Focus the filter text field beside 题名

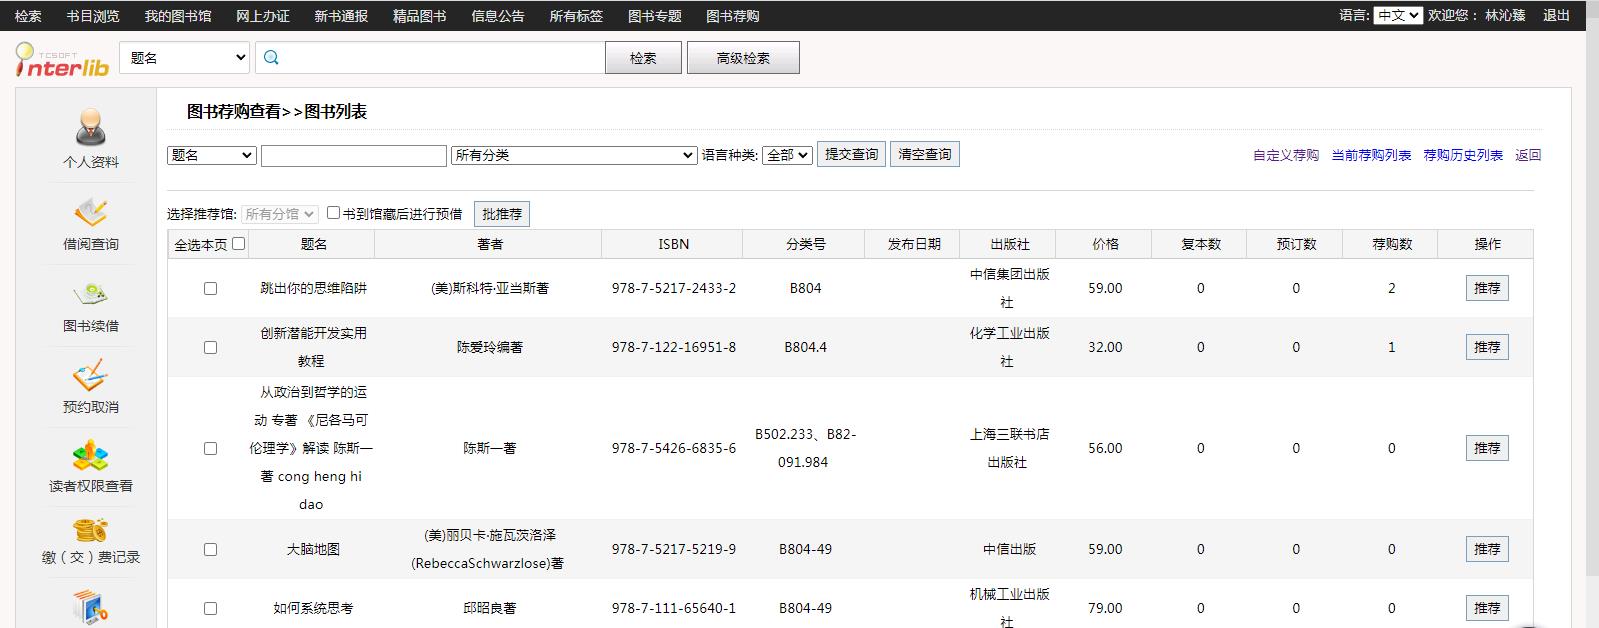(353, 155)
